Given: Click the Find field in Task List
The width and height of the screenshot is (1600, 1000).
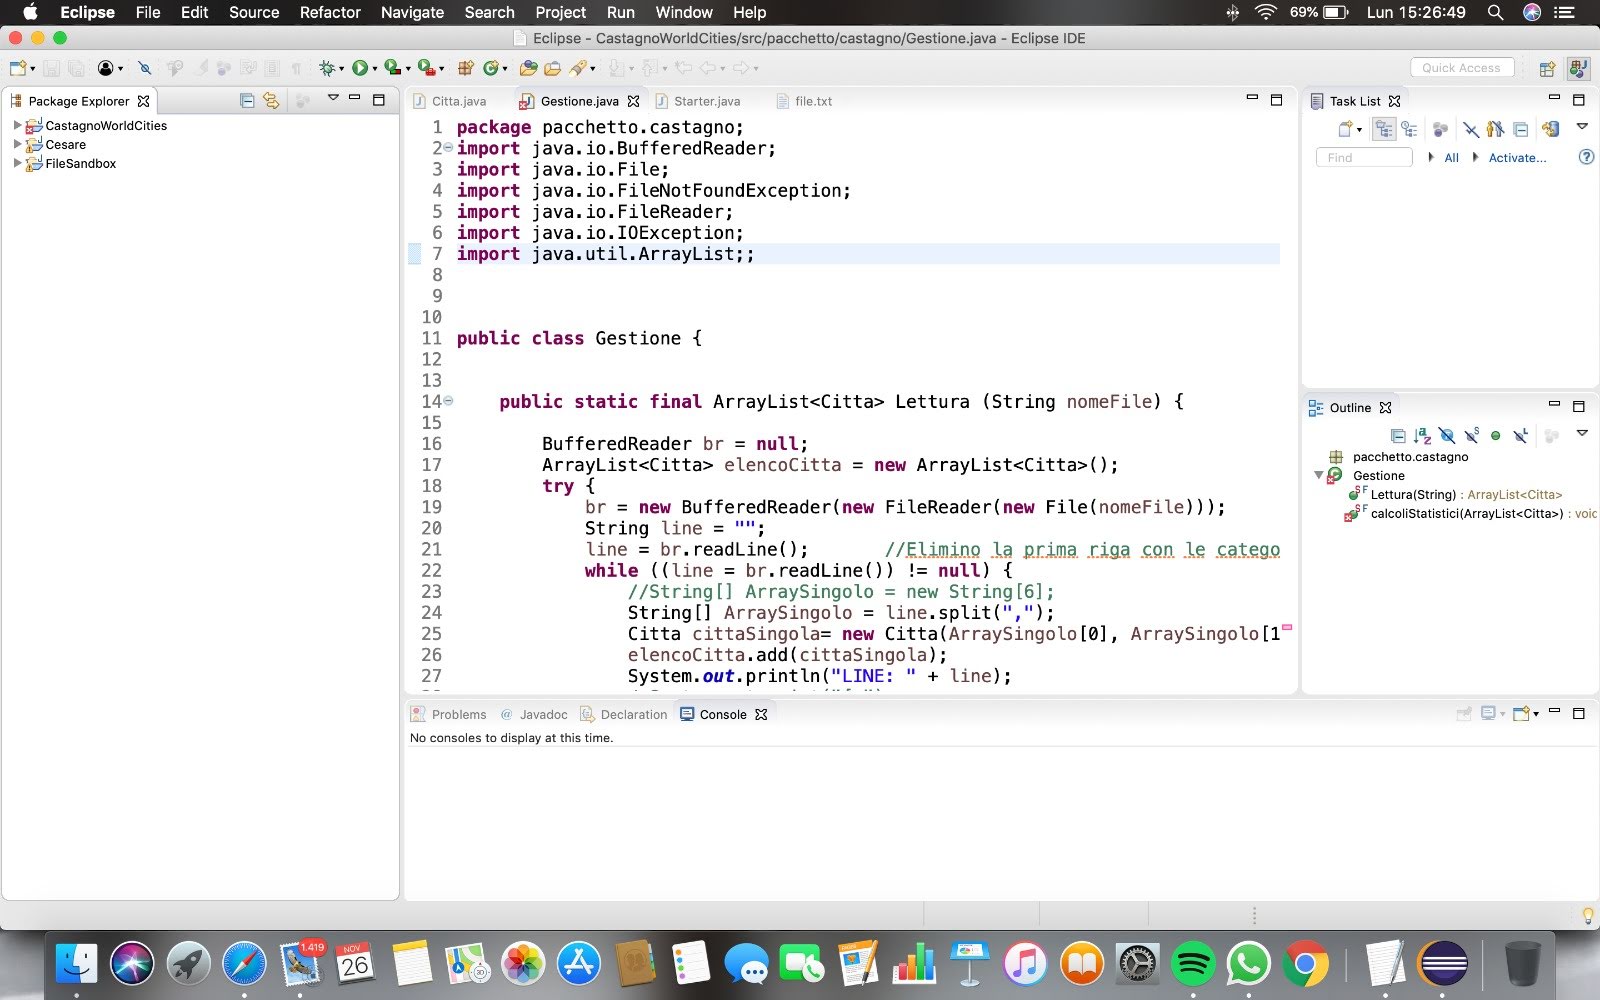Looking at the screenshot, I should pos(1364,158).
